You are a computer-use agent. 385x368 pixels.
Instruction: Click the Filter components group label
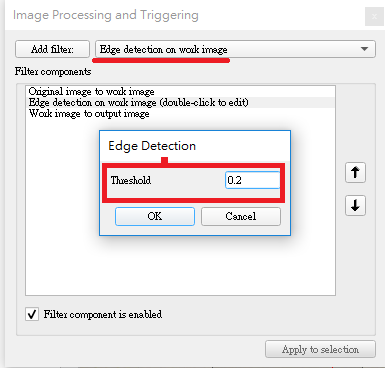click(x=53, y=72)
